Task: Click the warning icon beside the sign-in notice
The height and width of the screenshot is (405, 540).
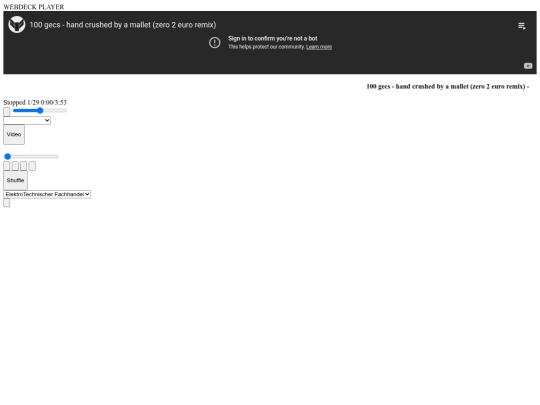Action: [x=215, y=43]
